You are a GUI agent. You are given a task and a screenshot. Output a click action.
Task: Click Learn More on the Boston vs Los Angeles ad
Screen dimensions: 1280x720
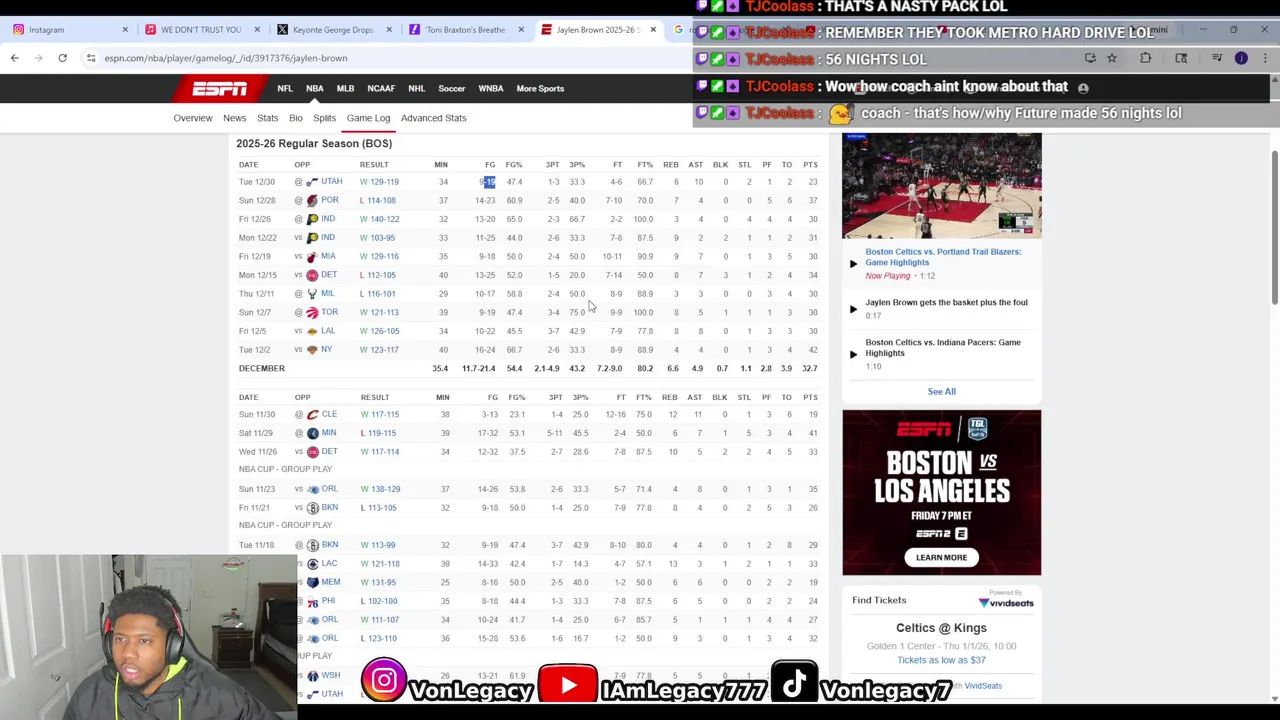pos(941,558)
